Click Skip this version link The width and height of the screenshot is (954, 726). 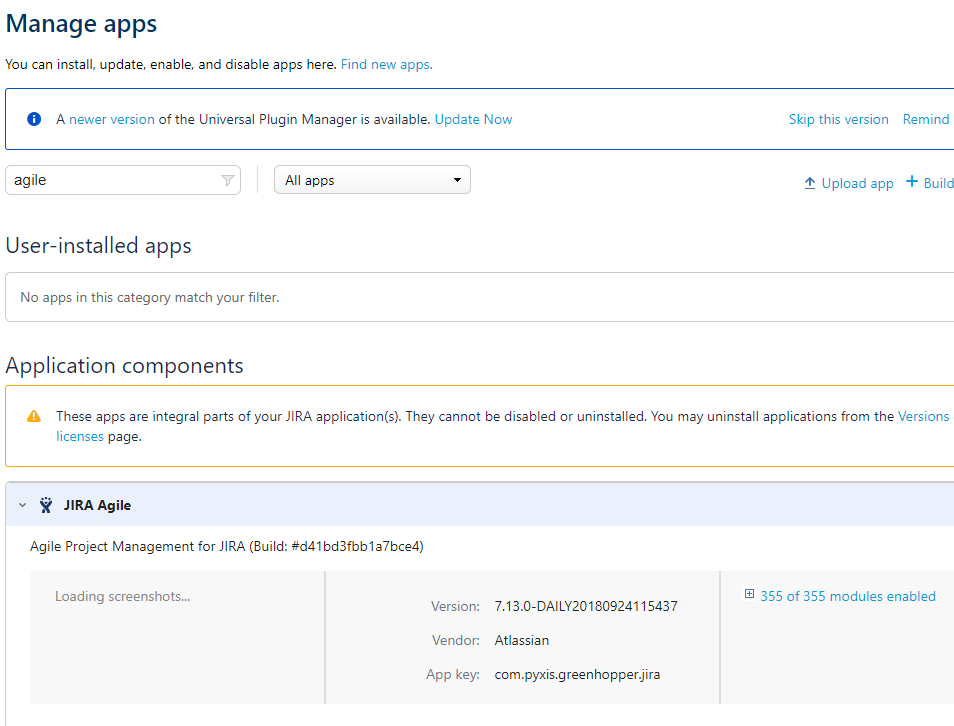838,119
